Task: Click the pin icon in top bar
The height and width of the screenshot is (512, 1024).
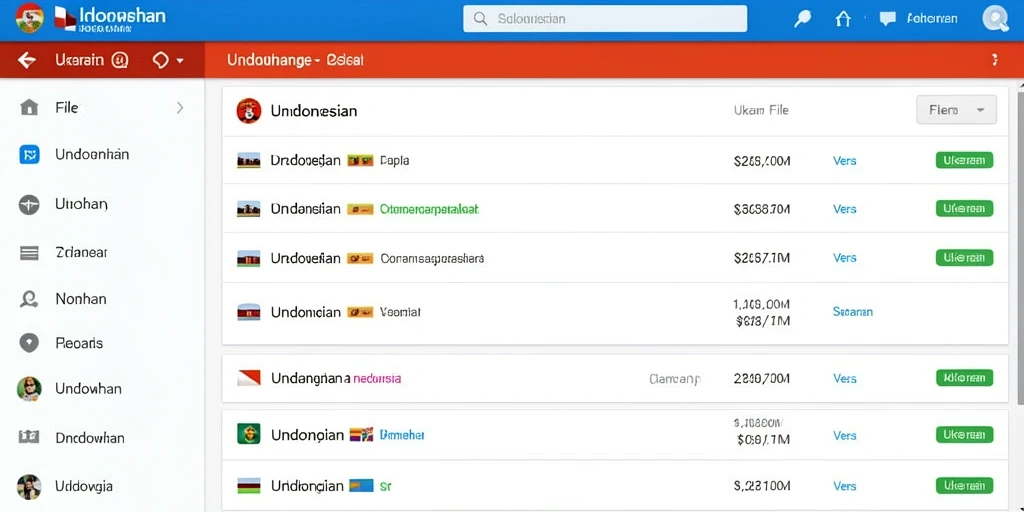Action: pyautogui.click(x=802, y=19)
